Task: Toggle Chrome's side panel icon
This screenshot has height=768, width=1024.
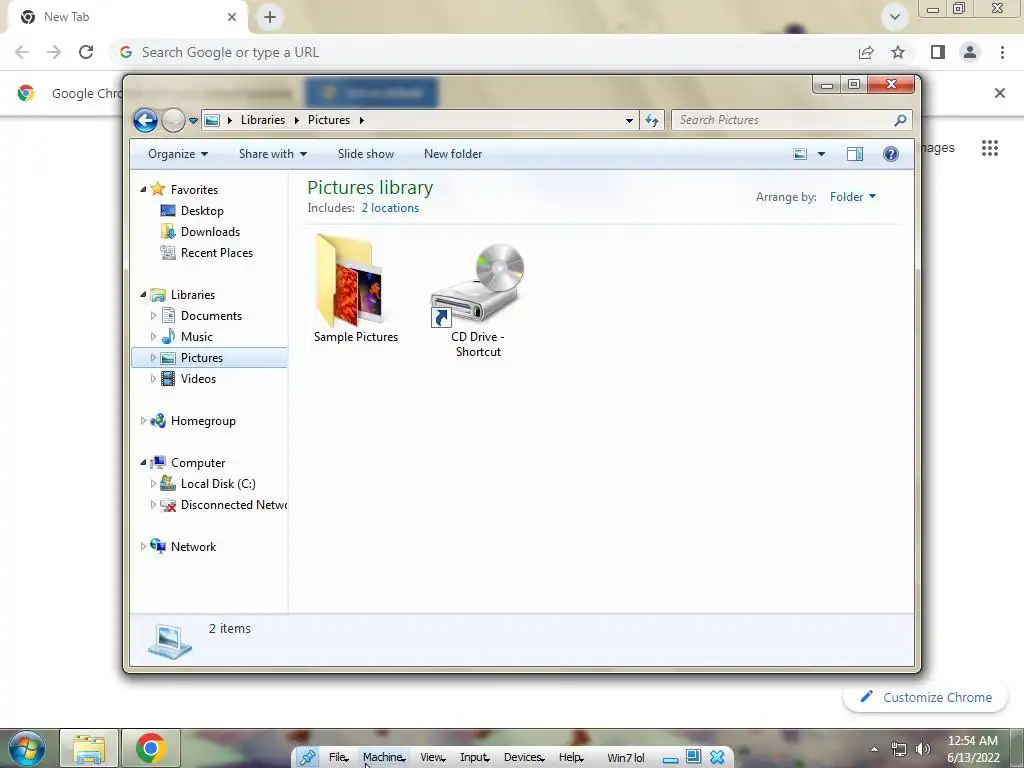Action: click(x=938, y=52)
